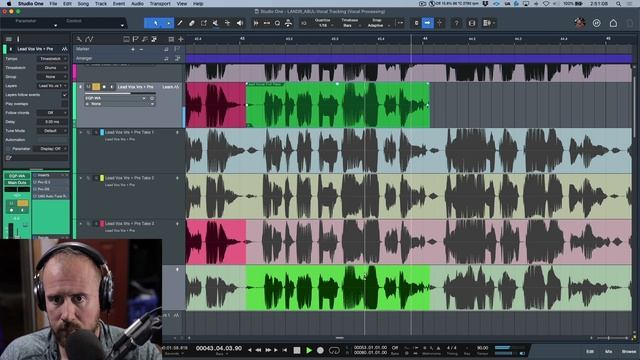
Task: Toggle Loop in the transport bar
Action: [x=334, y=350]
